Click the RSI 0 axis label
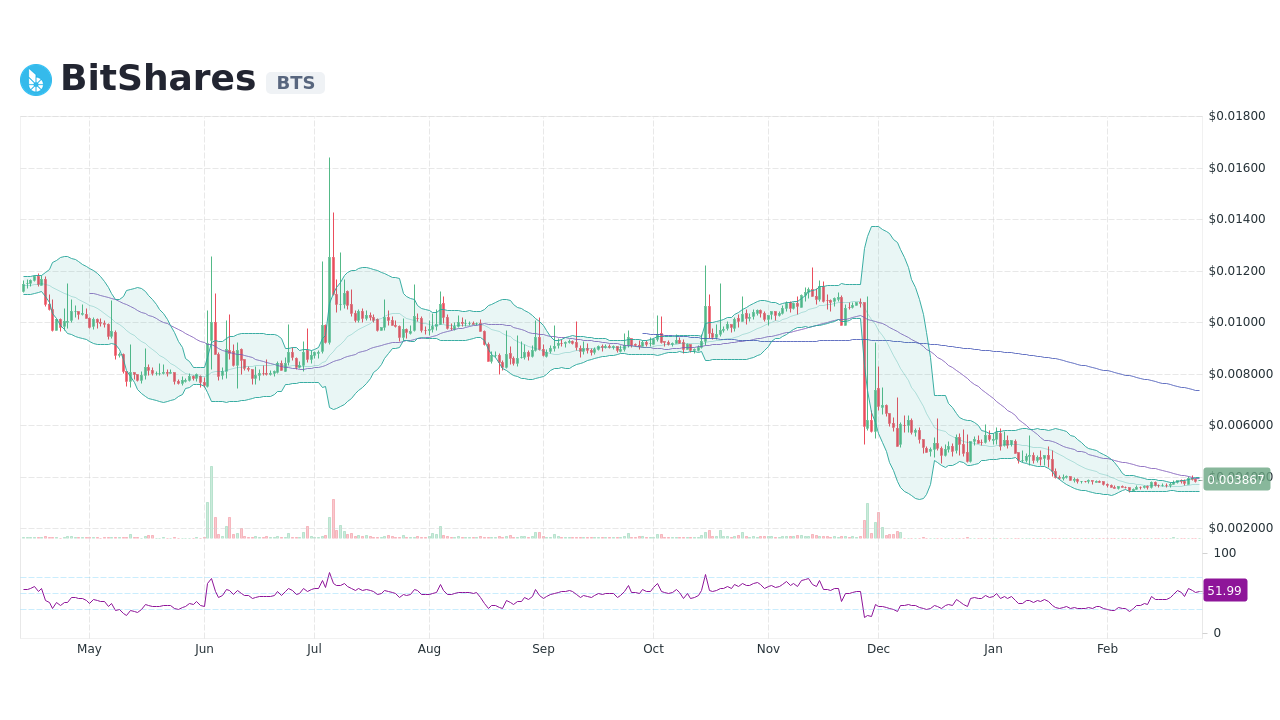Image resolution: width=1280 pixels, height=720 pixels. [1217, 633]
